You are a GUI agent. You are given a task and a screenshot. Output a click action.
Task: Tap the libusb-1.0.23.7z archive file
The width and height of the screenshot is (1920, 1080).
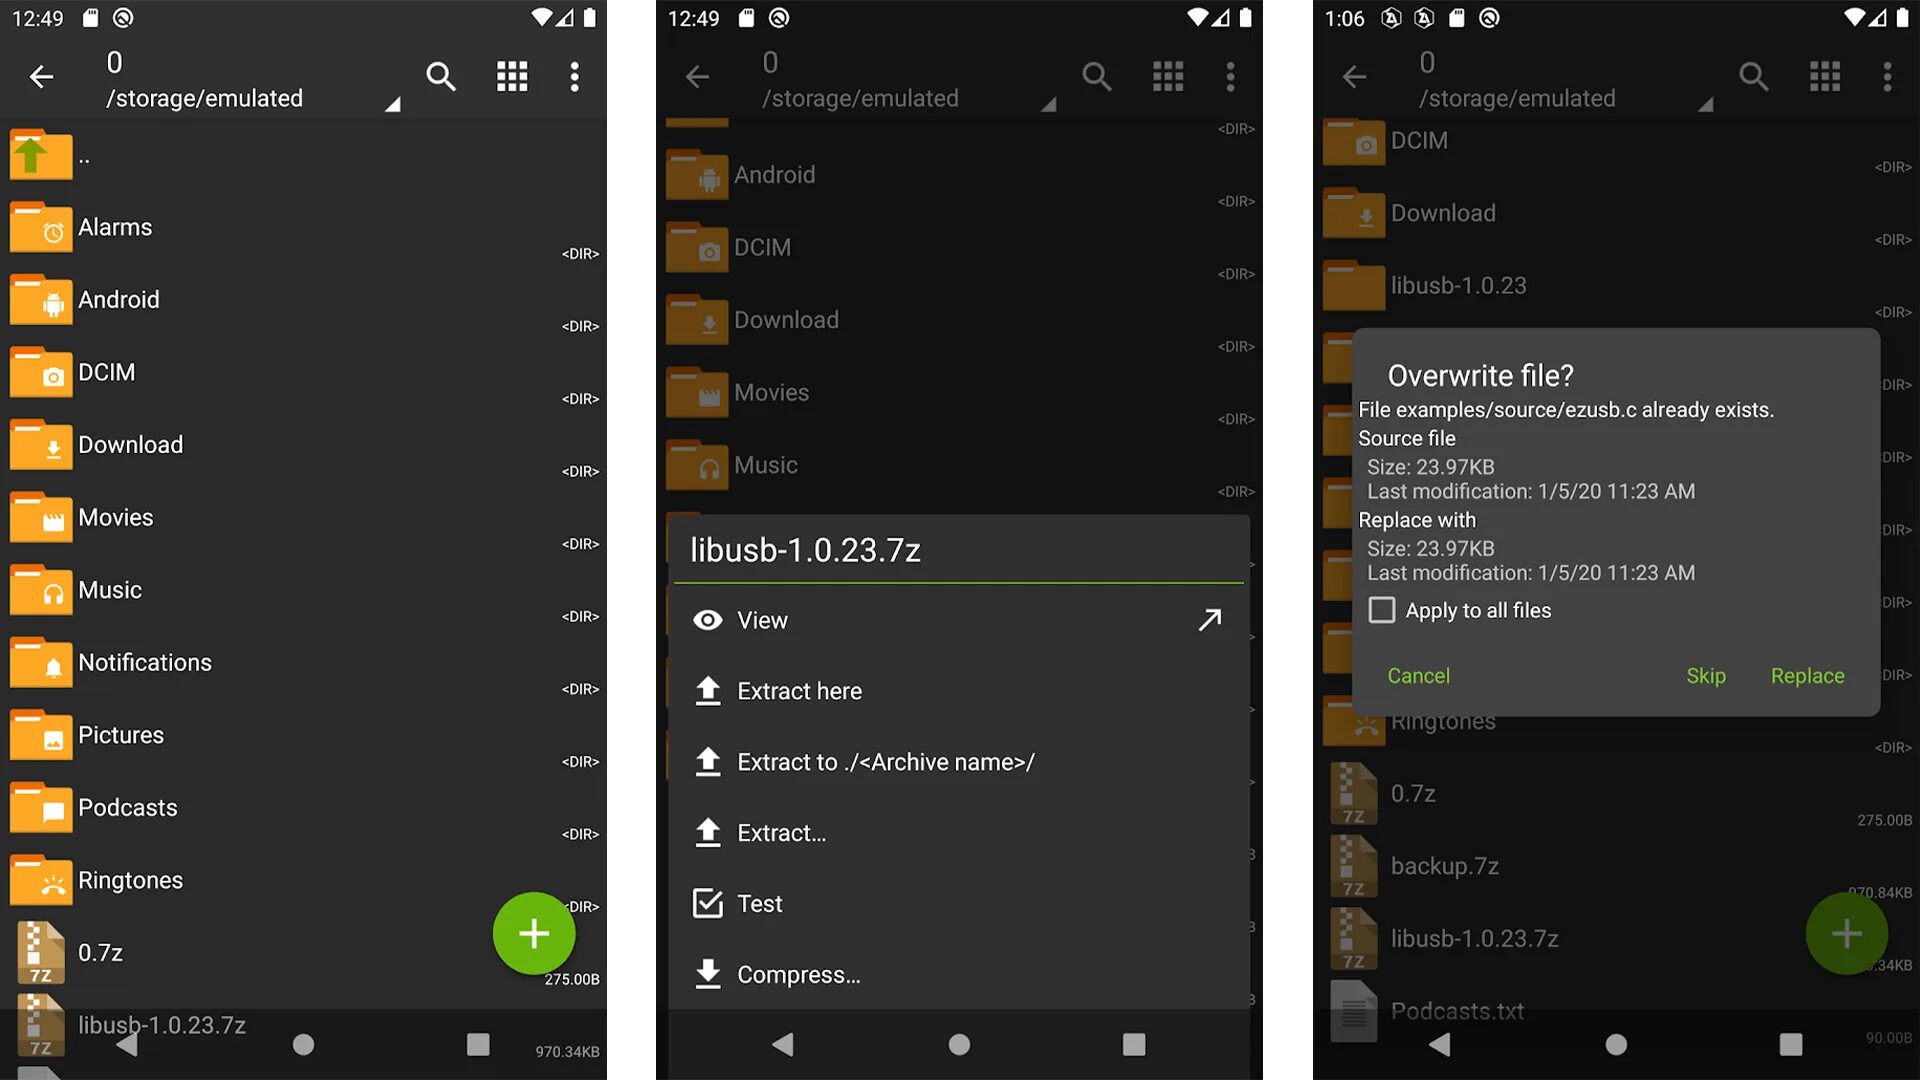tap(160, 1023)
